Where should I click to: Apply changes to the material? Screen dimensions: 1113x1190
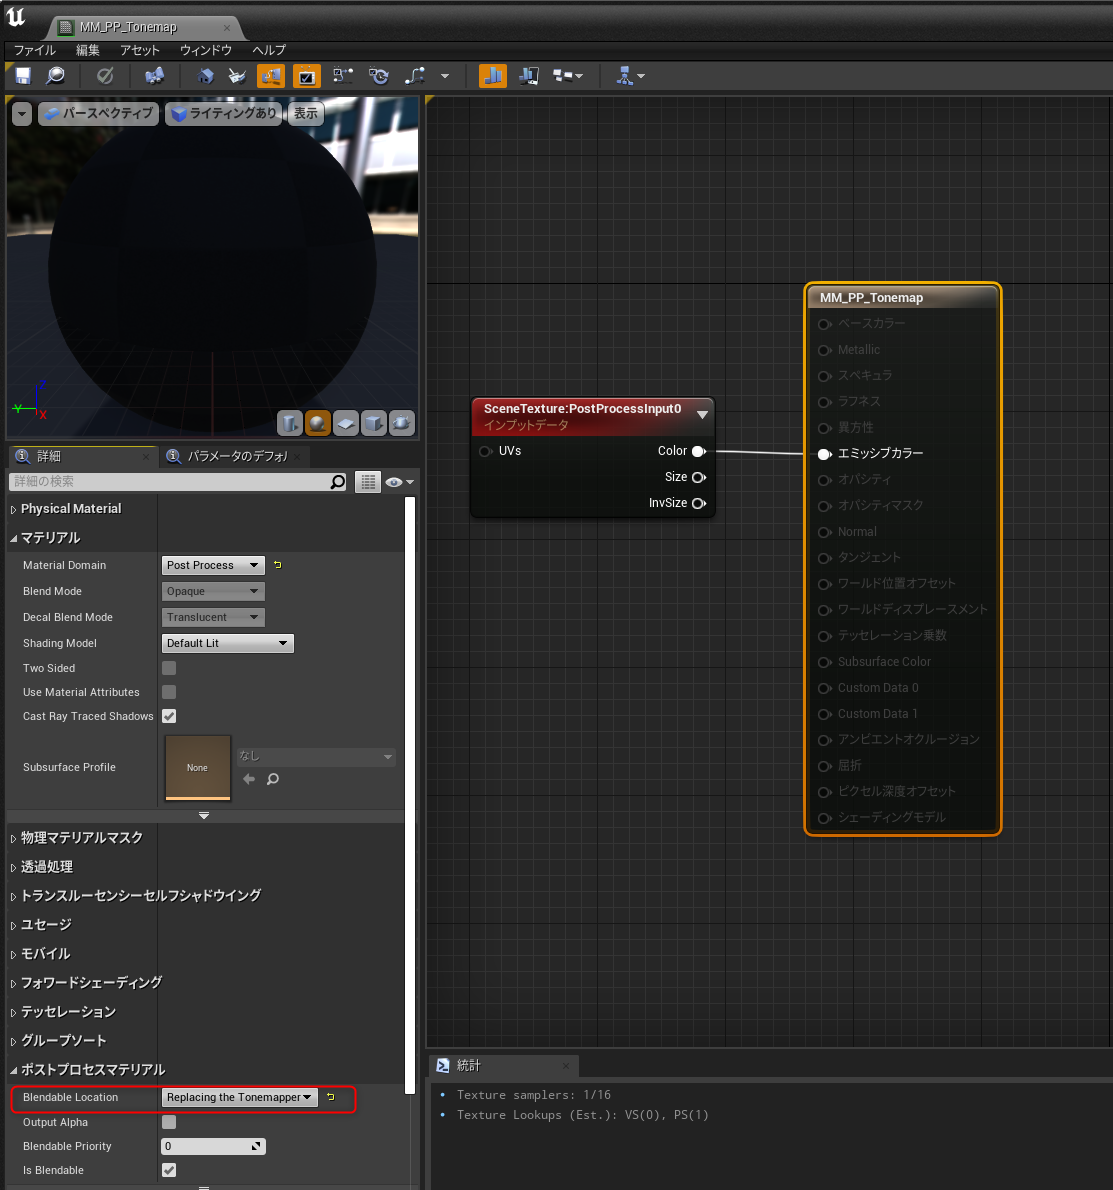coord(104,76)
